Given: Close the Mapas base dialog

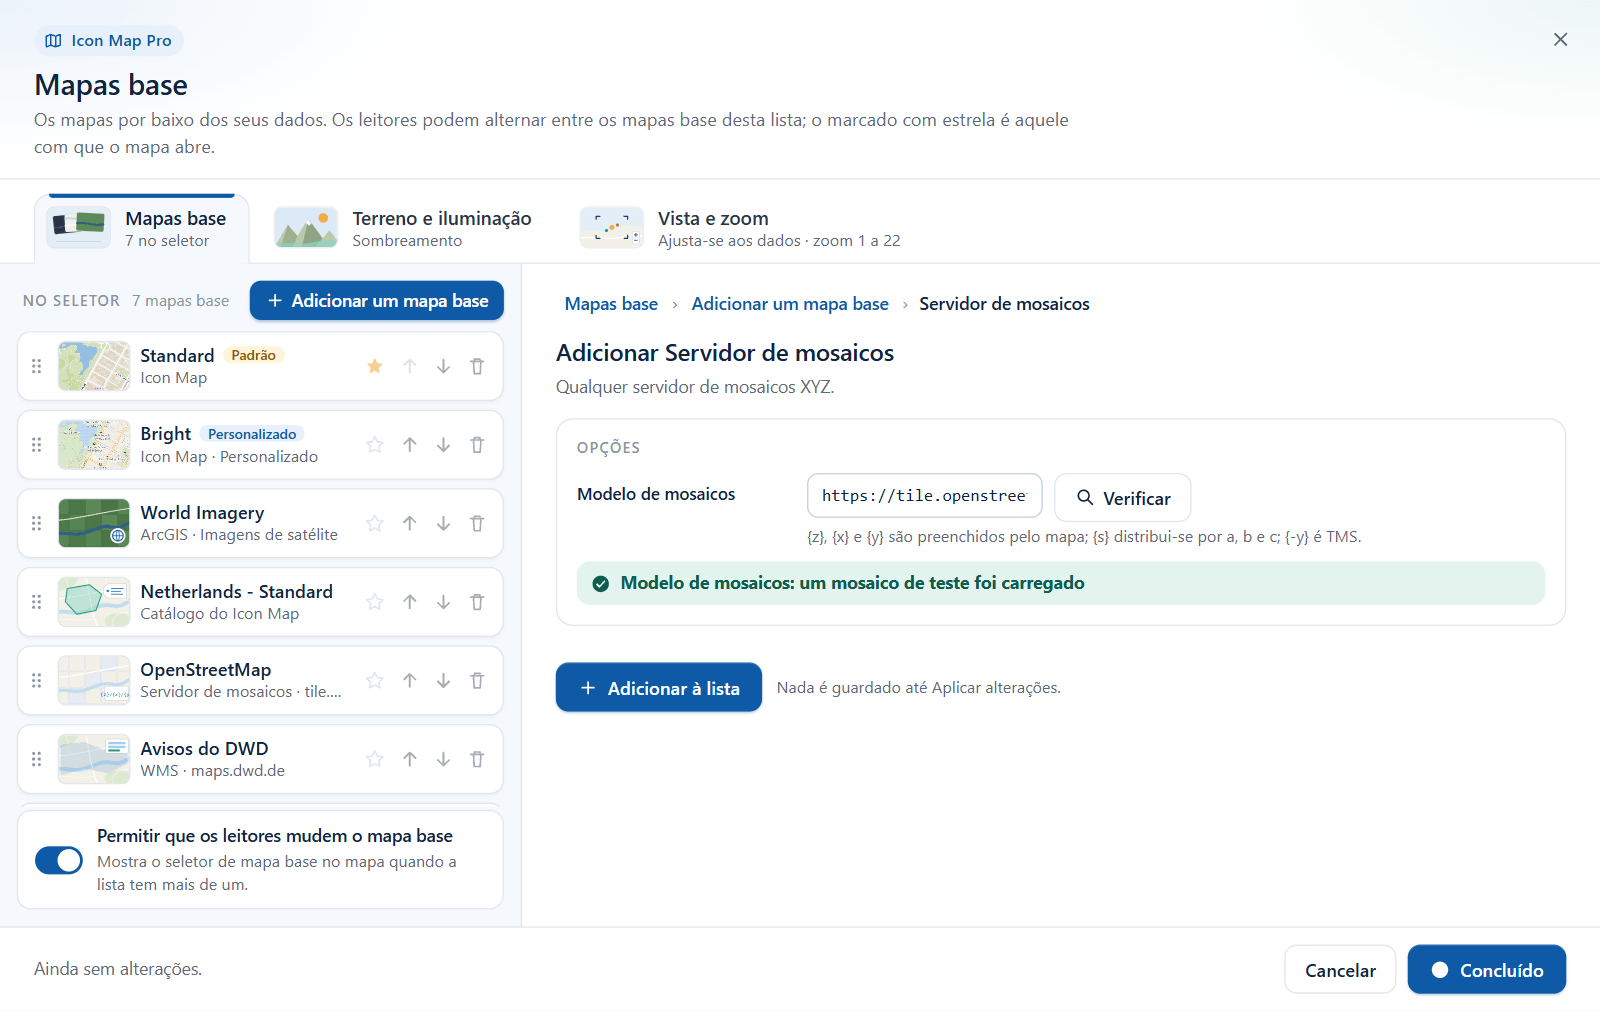Looking at the screenshot, I should pyautogui.click(x=1560, y=40).
